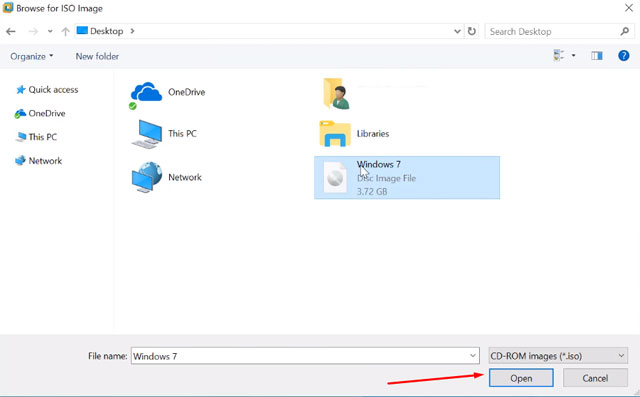Screen dimensions: 640x397
Task: Click the OneDrive cloud icon in file list
Action: click(x=146, y=92)
